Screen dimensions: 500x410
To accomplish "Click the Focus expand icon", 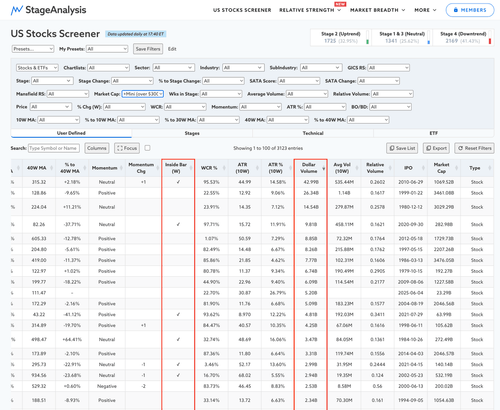I will (x=120, y=148).
